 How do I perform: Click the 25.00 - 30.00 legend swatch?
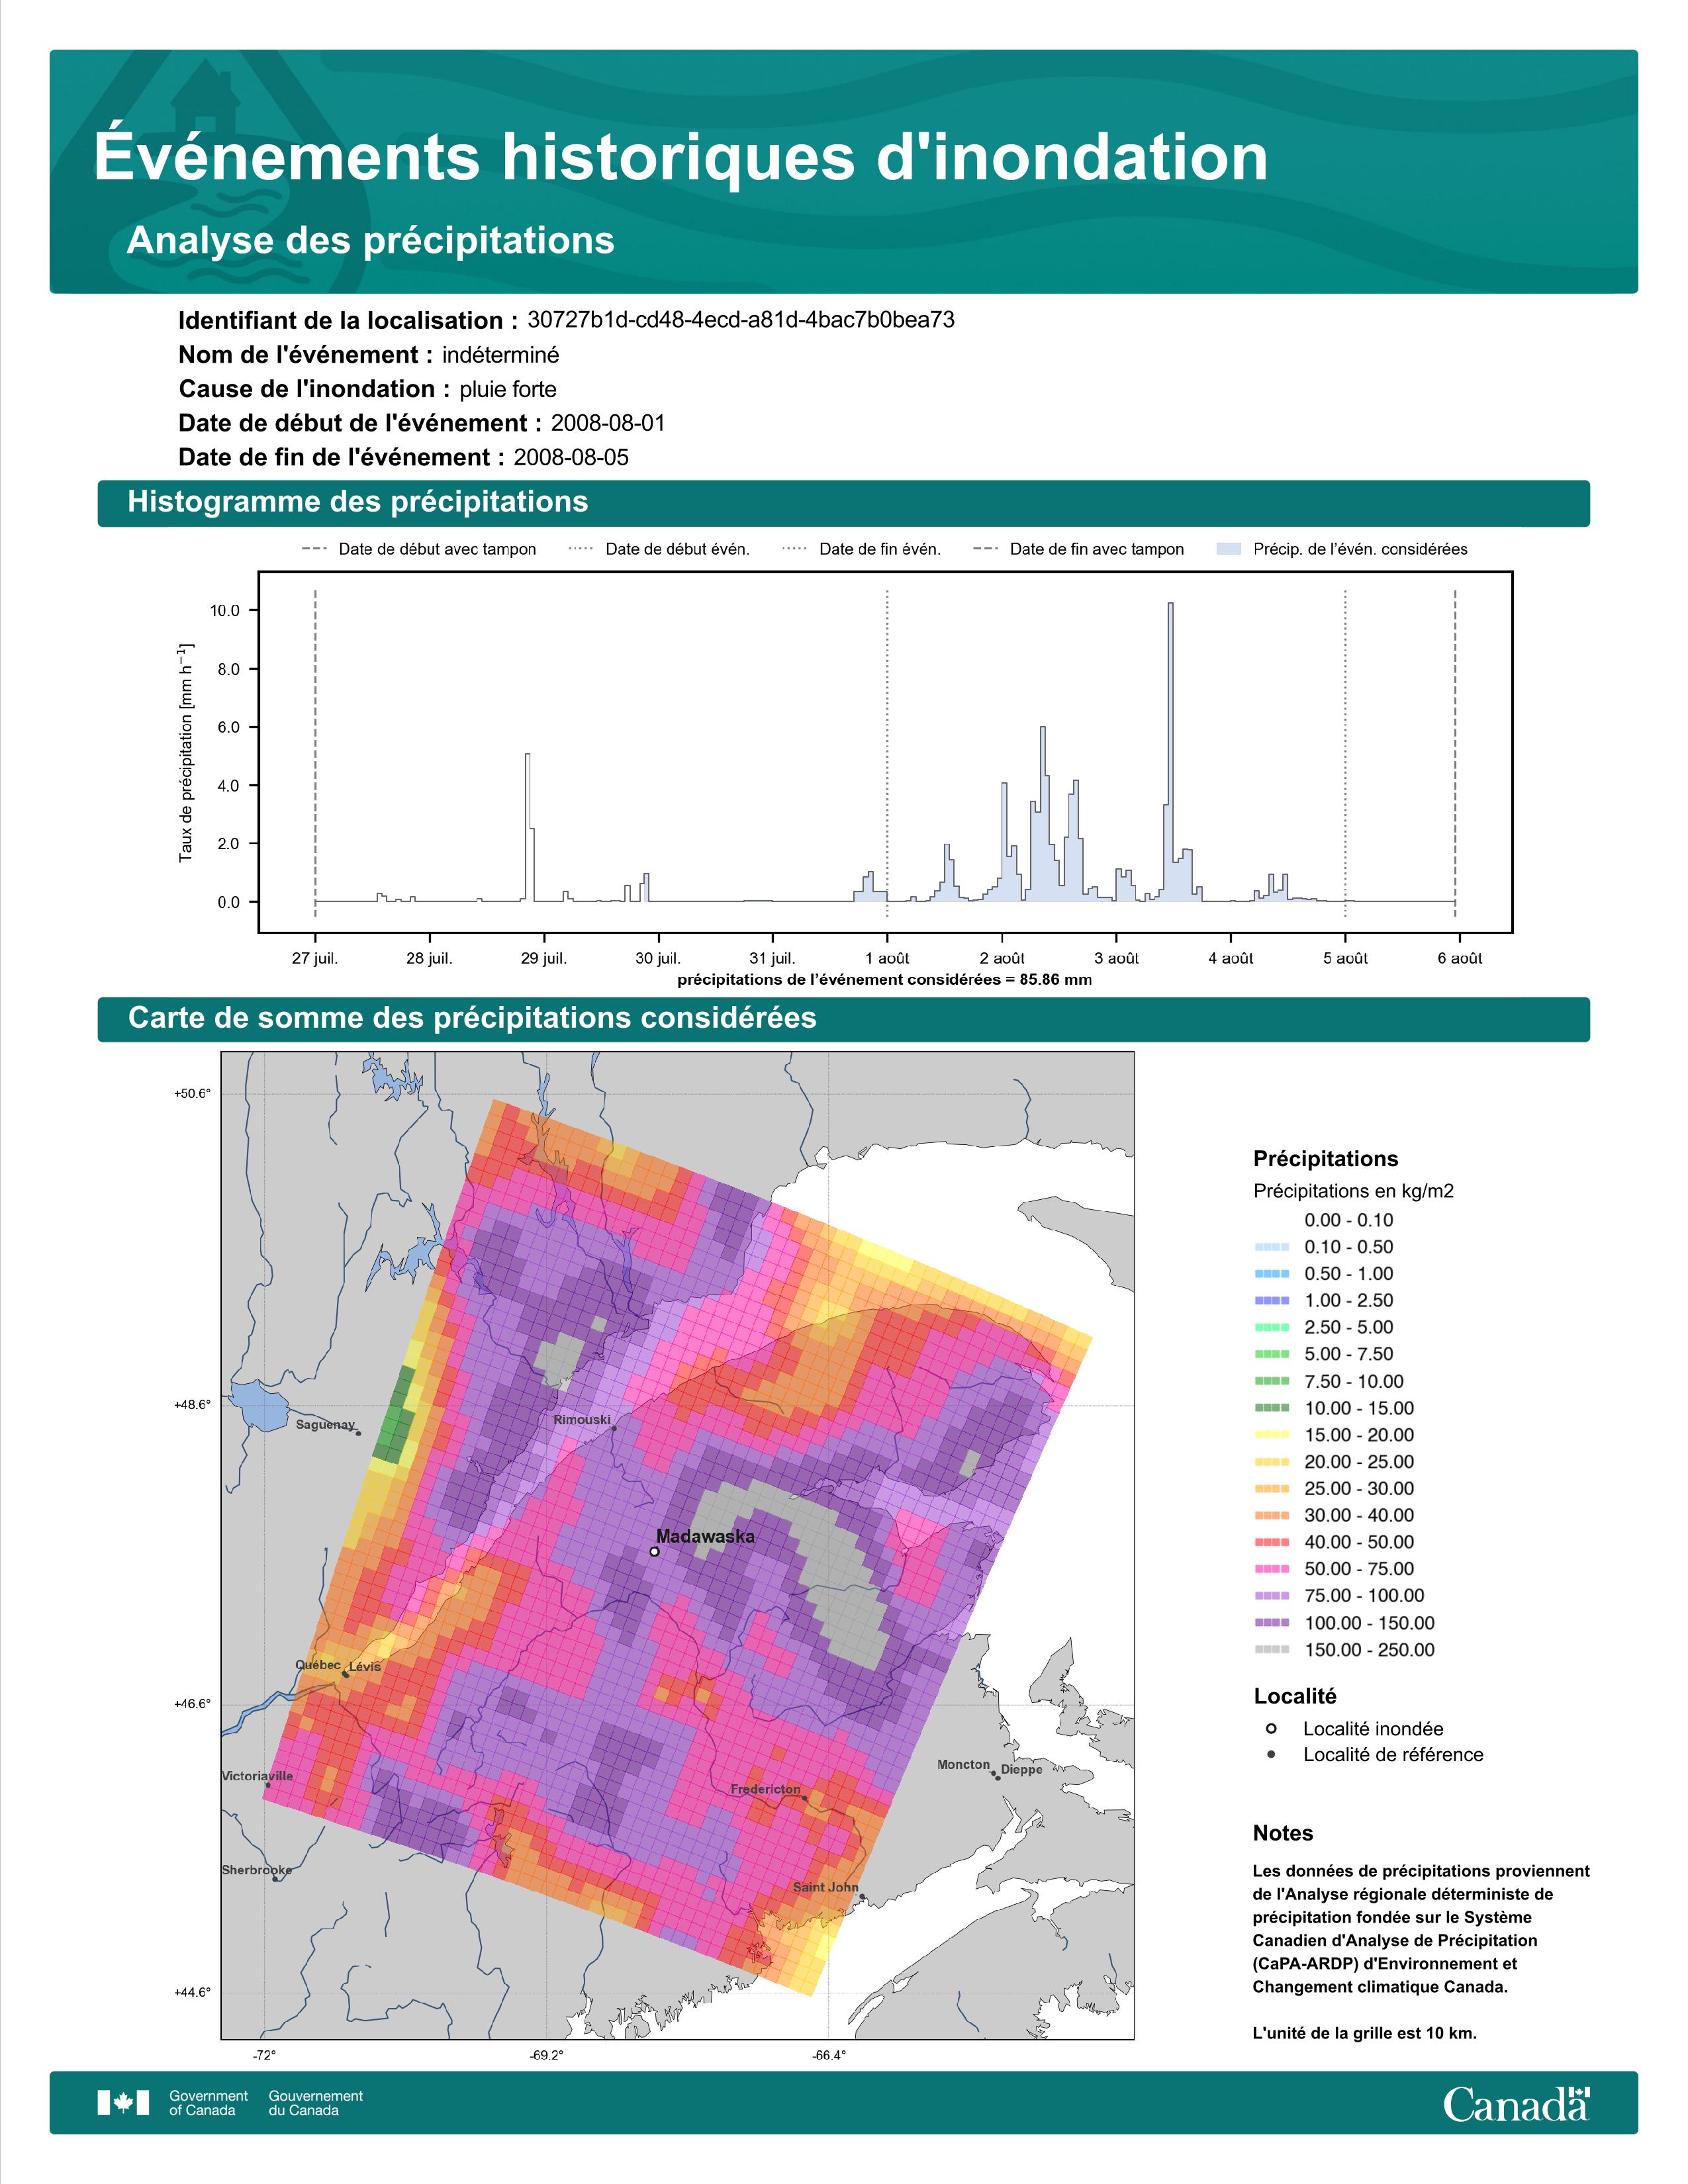[x=1271, y=1489]
